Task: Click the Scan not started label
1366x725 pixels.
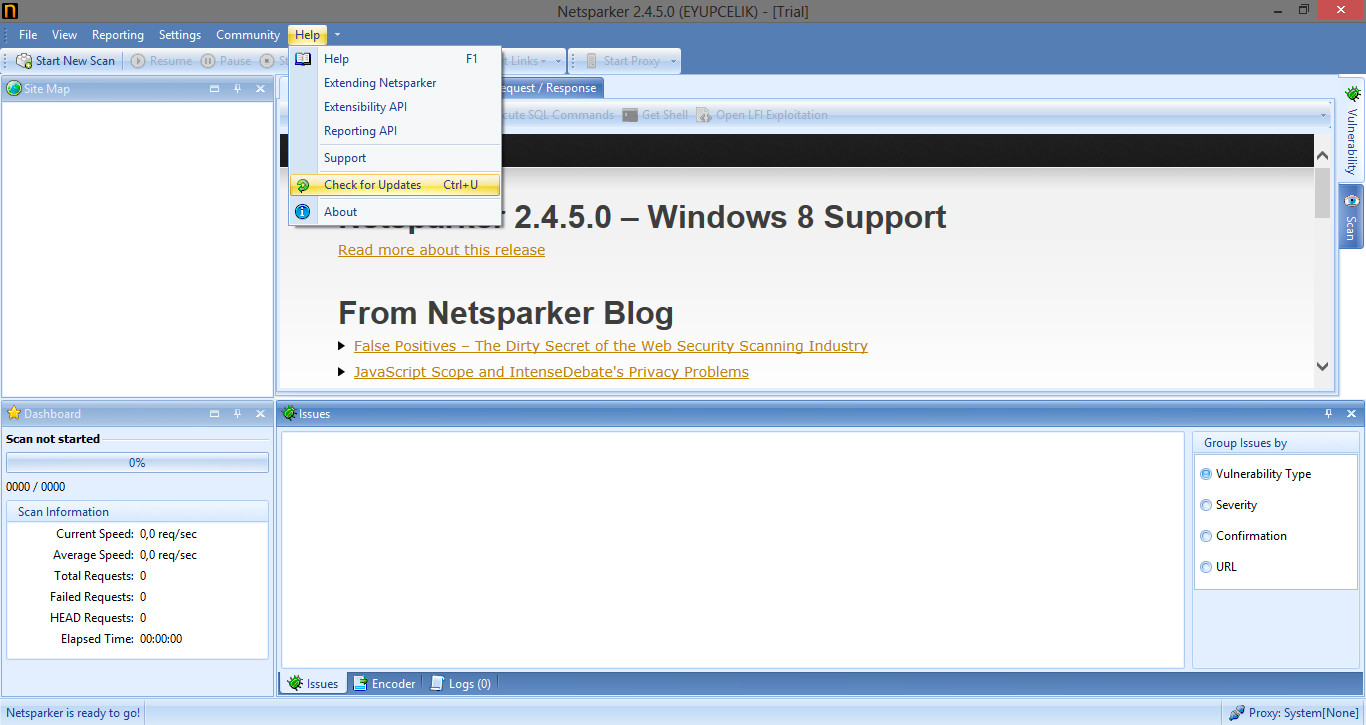Action: [x=53, y=439]
